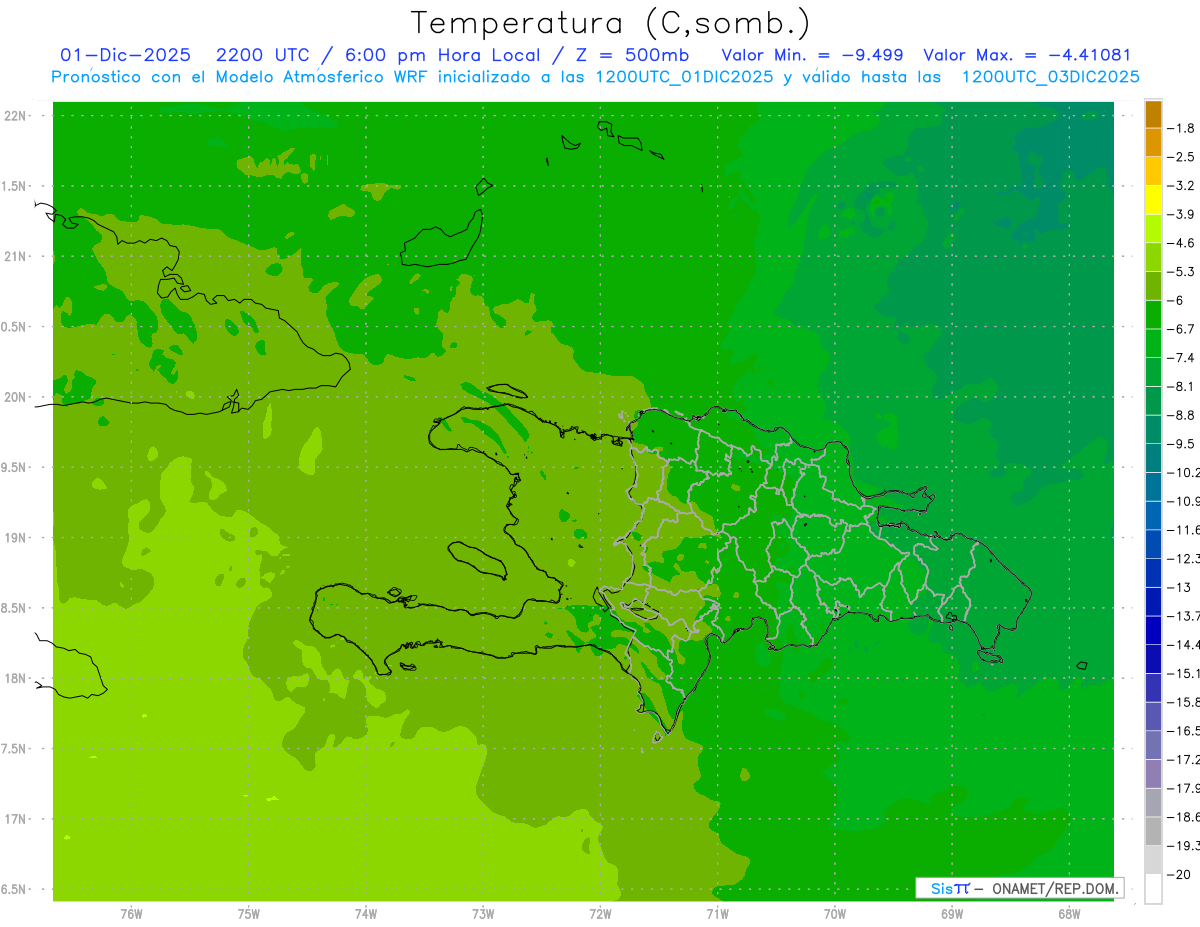Click the '-6.7' colorbar label
The height and width of the screenshot is (927, 1200).
pos(1181,329)
